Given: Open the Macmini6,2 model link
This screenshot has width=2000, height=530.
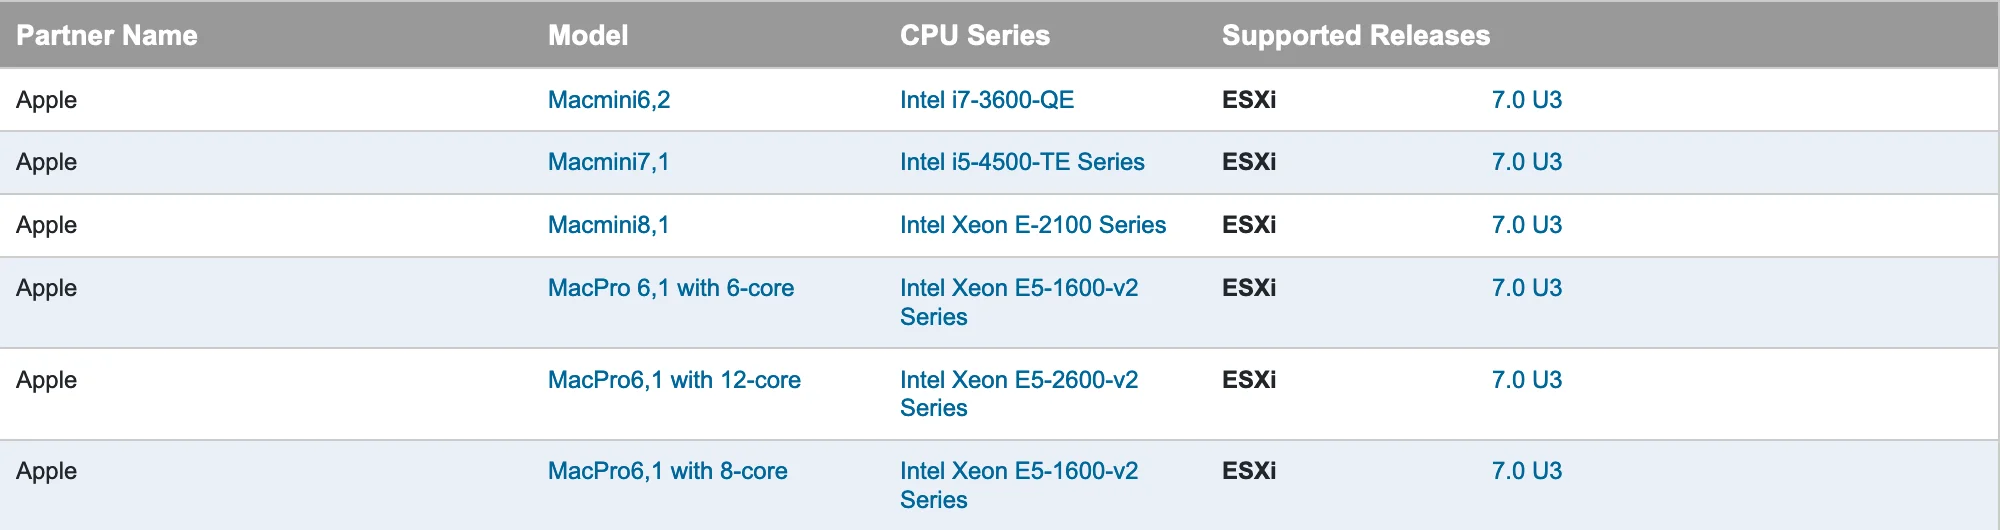Looking at the screenshot, I should point(608,100).
